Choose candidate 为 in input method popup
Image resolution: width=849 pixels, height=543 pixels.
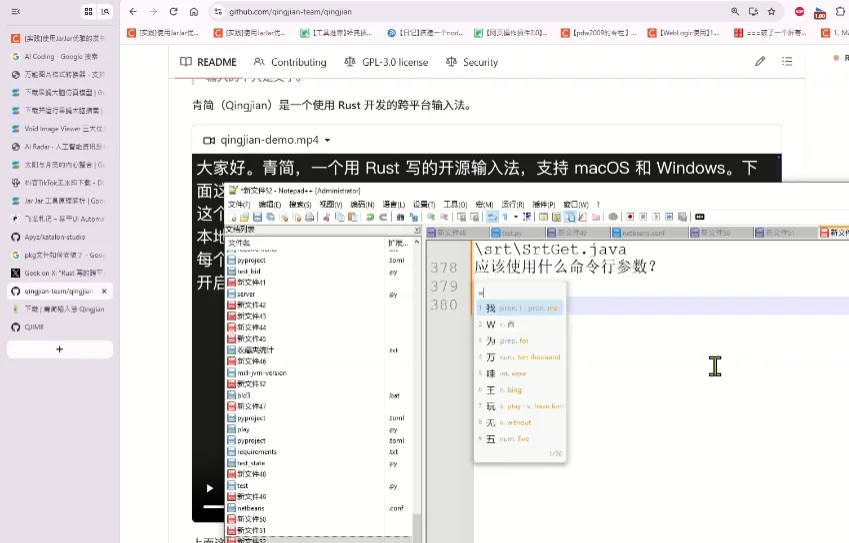520,341
